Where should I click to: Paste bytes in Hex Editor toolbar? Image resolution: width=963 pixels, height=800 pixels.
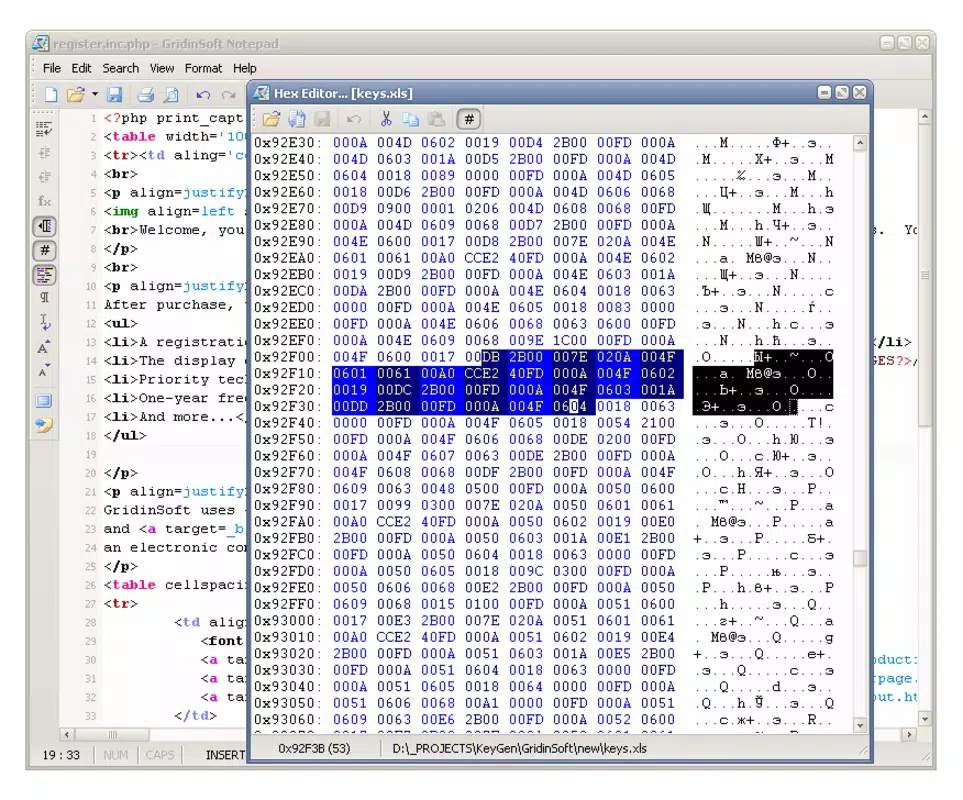click(436, 119)
